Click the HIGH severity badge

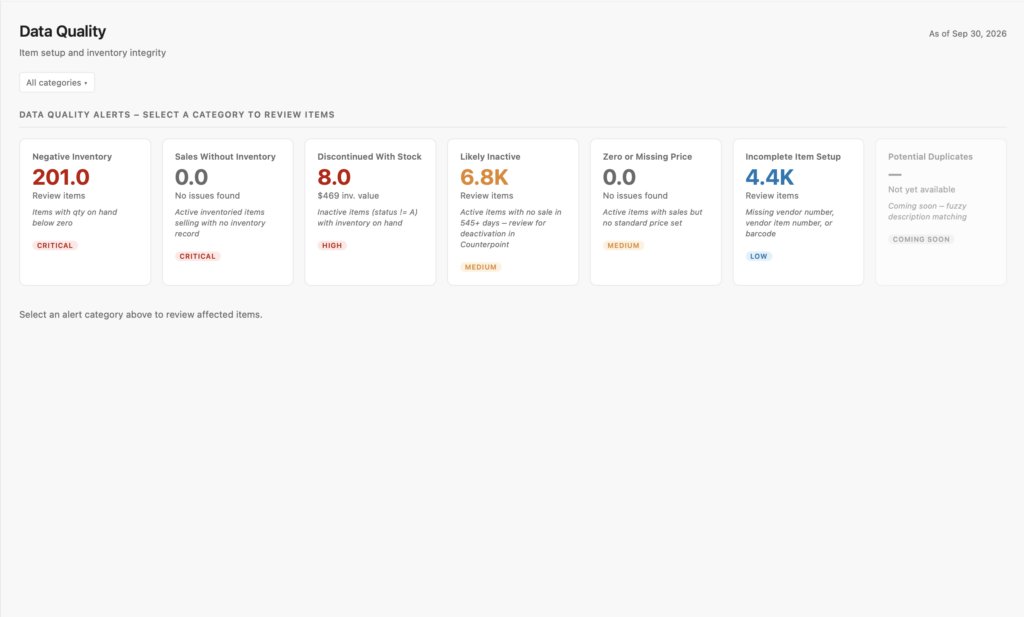pyautogui.click(x=332, y=245)
